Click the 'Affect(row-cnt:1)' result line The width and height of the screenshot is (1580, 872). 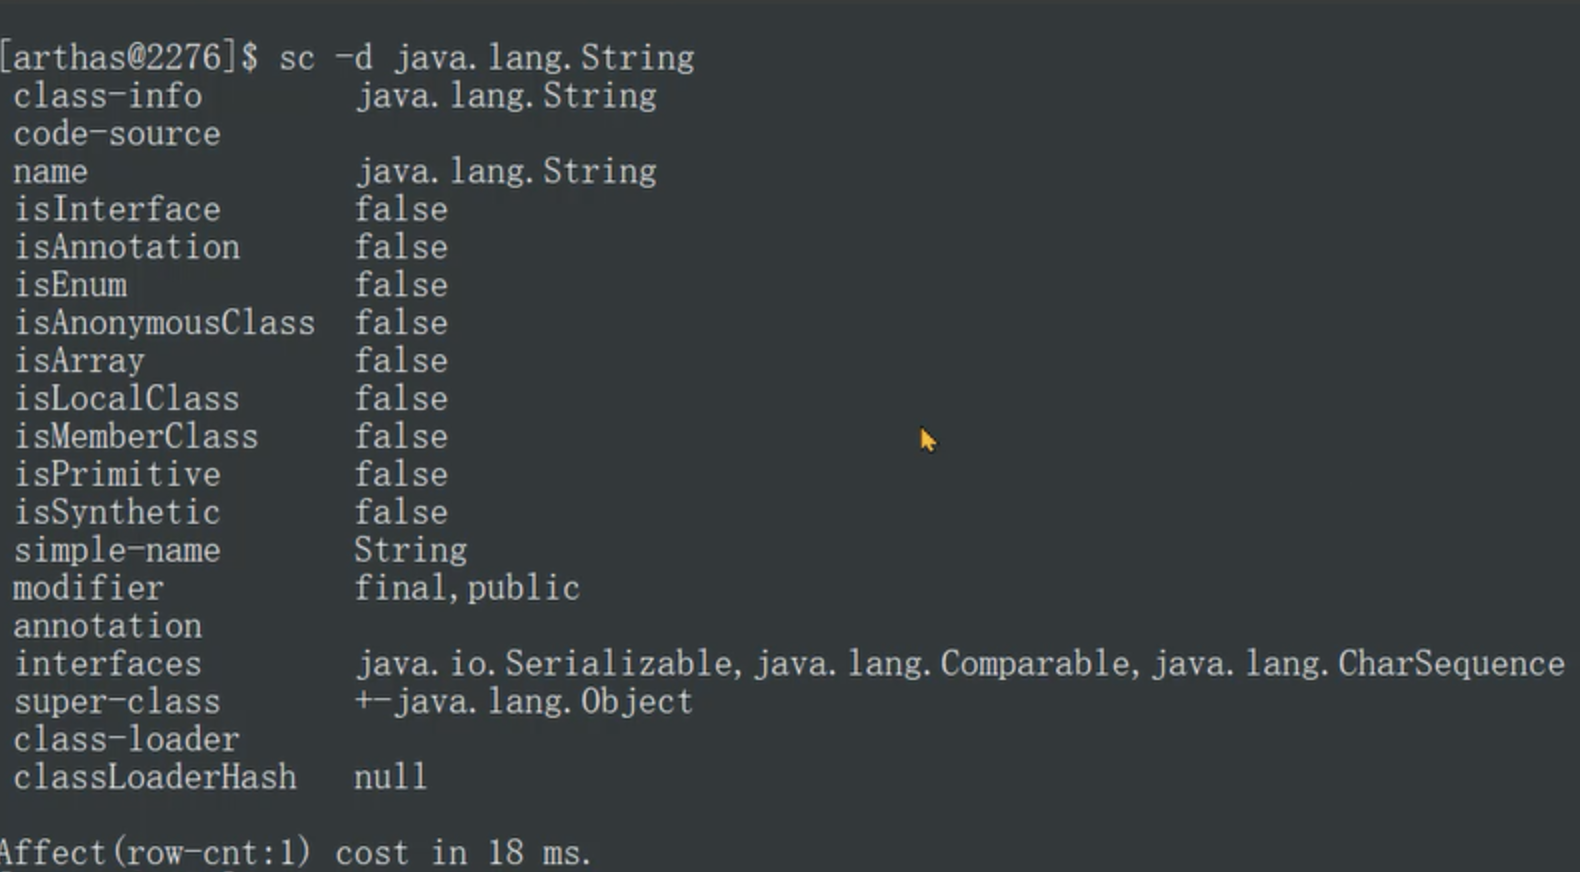[155, 853]
